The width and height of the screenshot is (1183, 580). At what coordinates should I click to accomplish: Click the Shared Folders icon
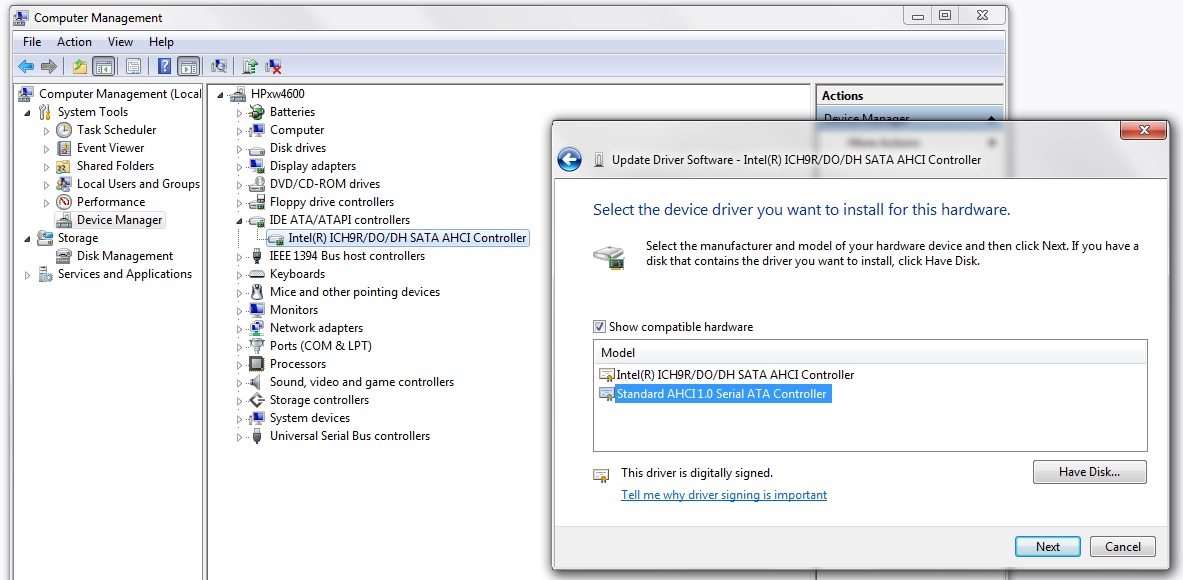coord(64,166)
